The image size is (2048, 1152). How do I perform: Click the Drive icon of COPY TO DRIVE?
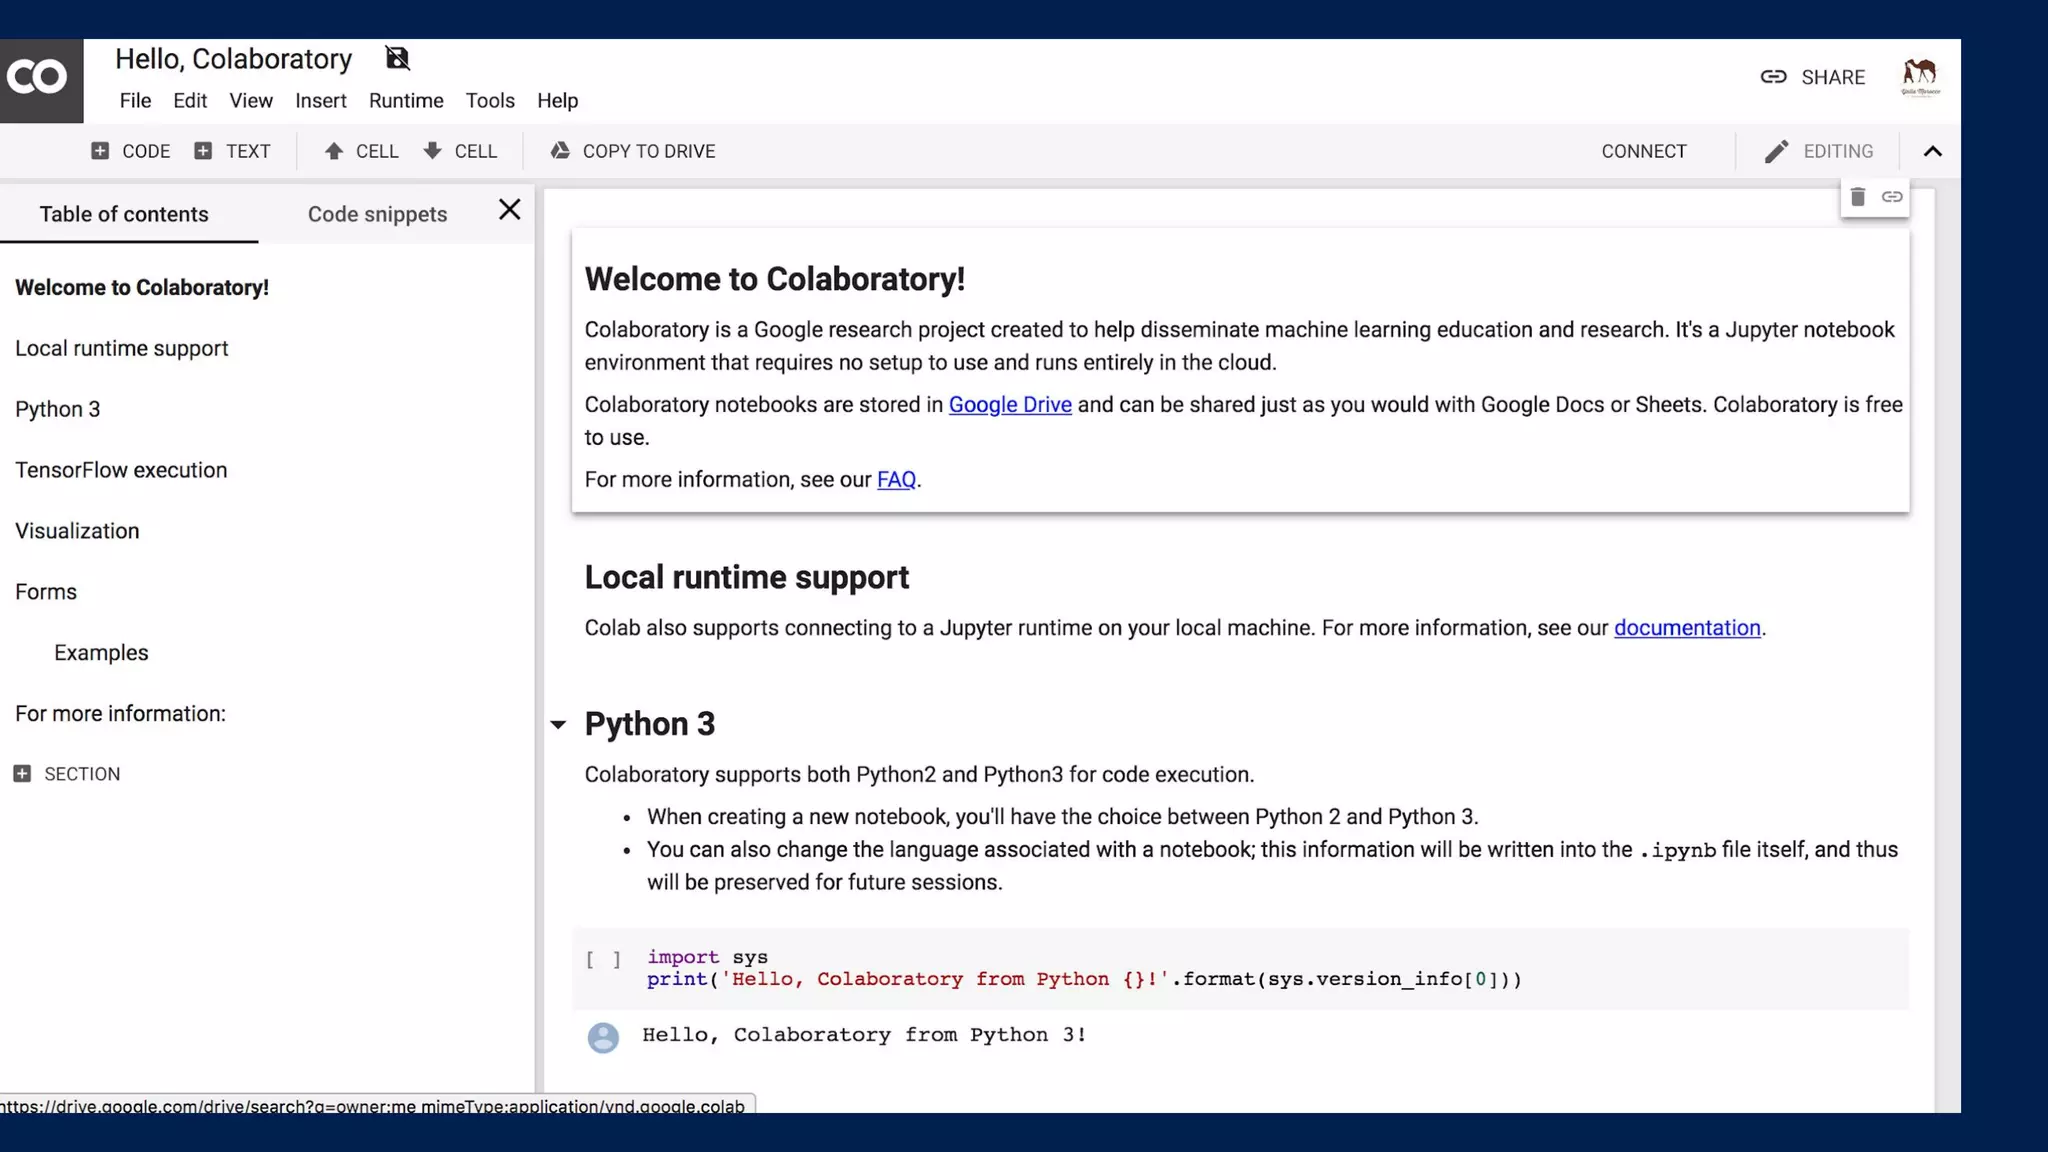pos(560,151)
